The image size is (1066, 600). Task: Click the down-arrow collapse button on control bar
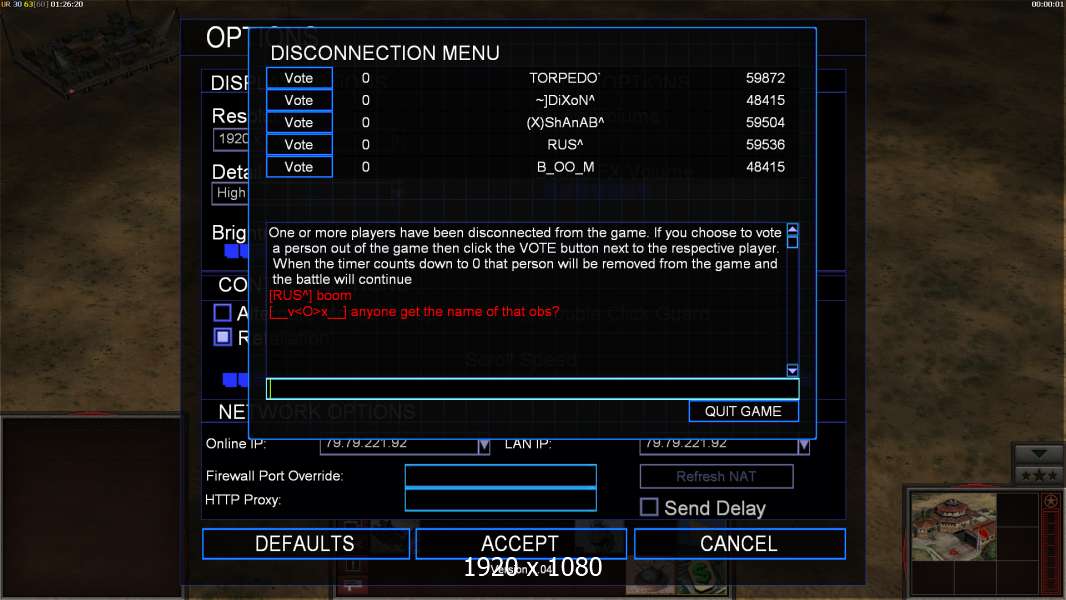[x=1039, y=454]
